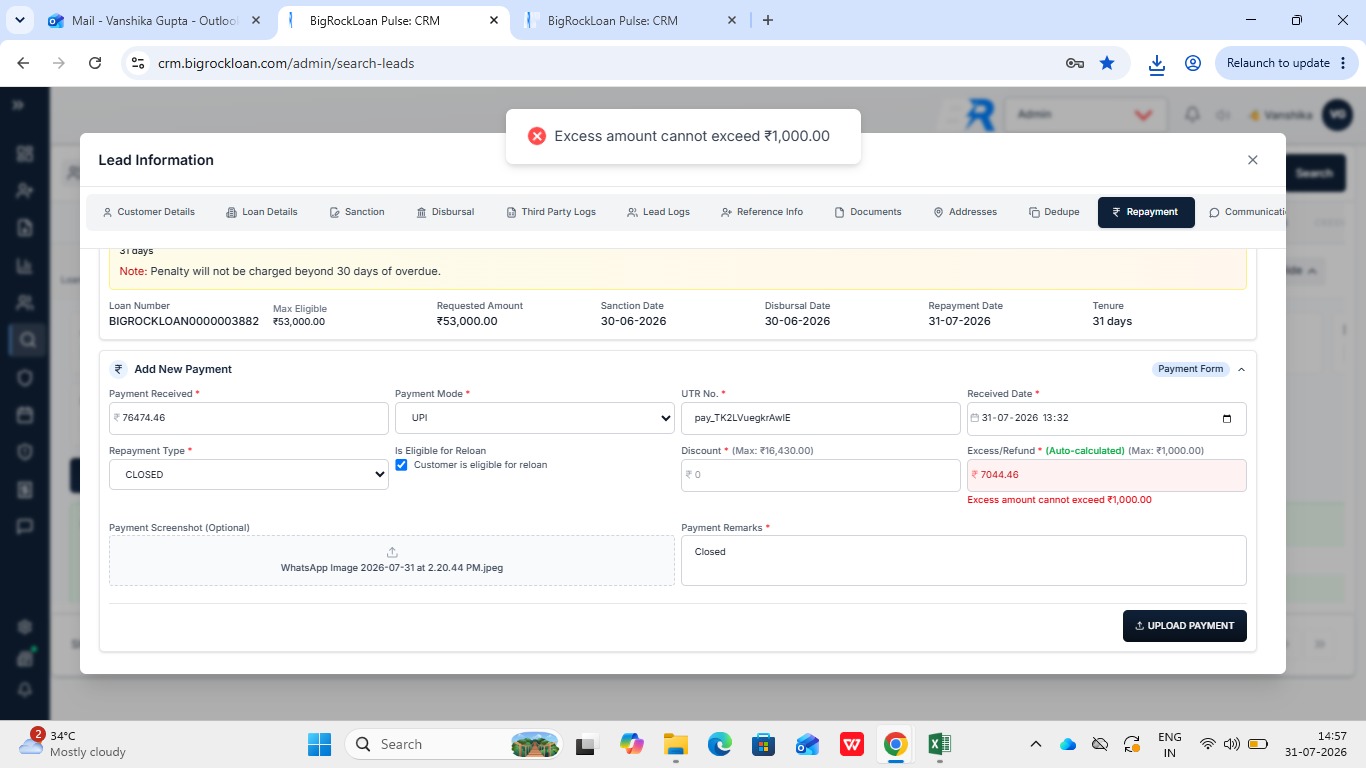Click the Windows taskbar Search box
The width and height of the screenshot is (1366, 768).
pos(453,744)
